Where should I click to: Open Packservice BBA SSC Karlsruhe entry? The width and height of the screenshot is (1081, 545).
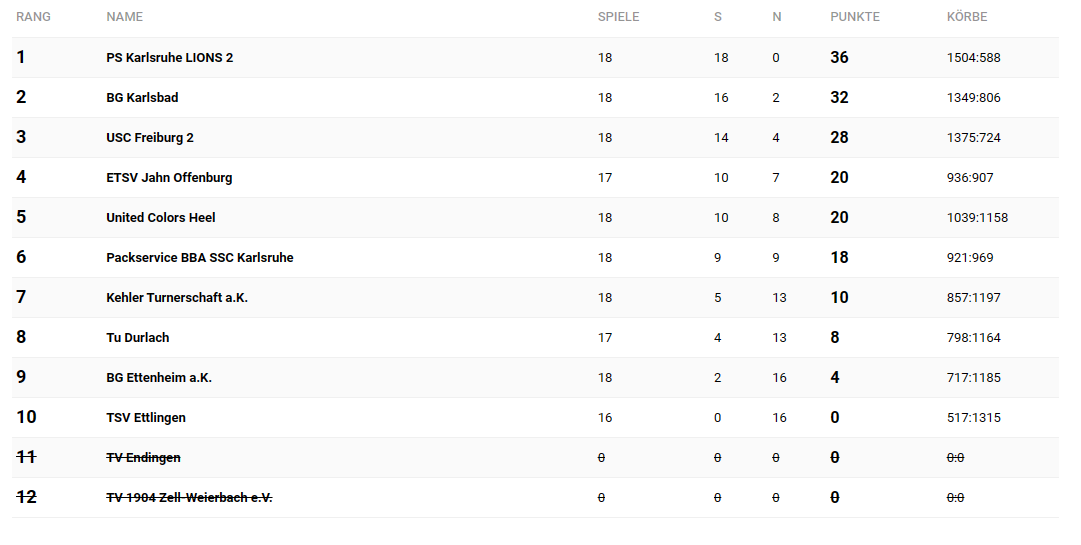(x=200, y=258)
